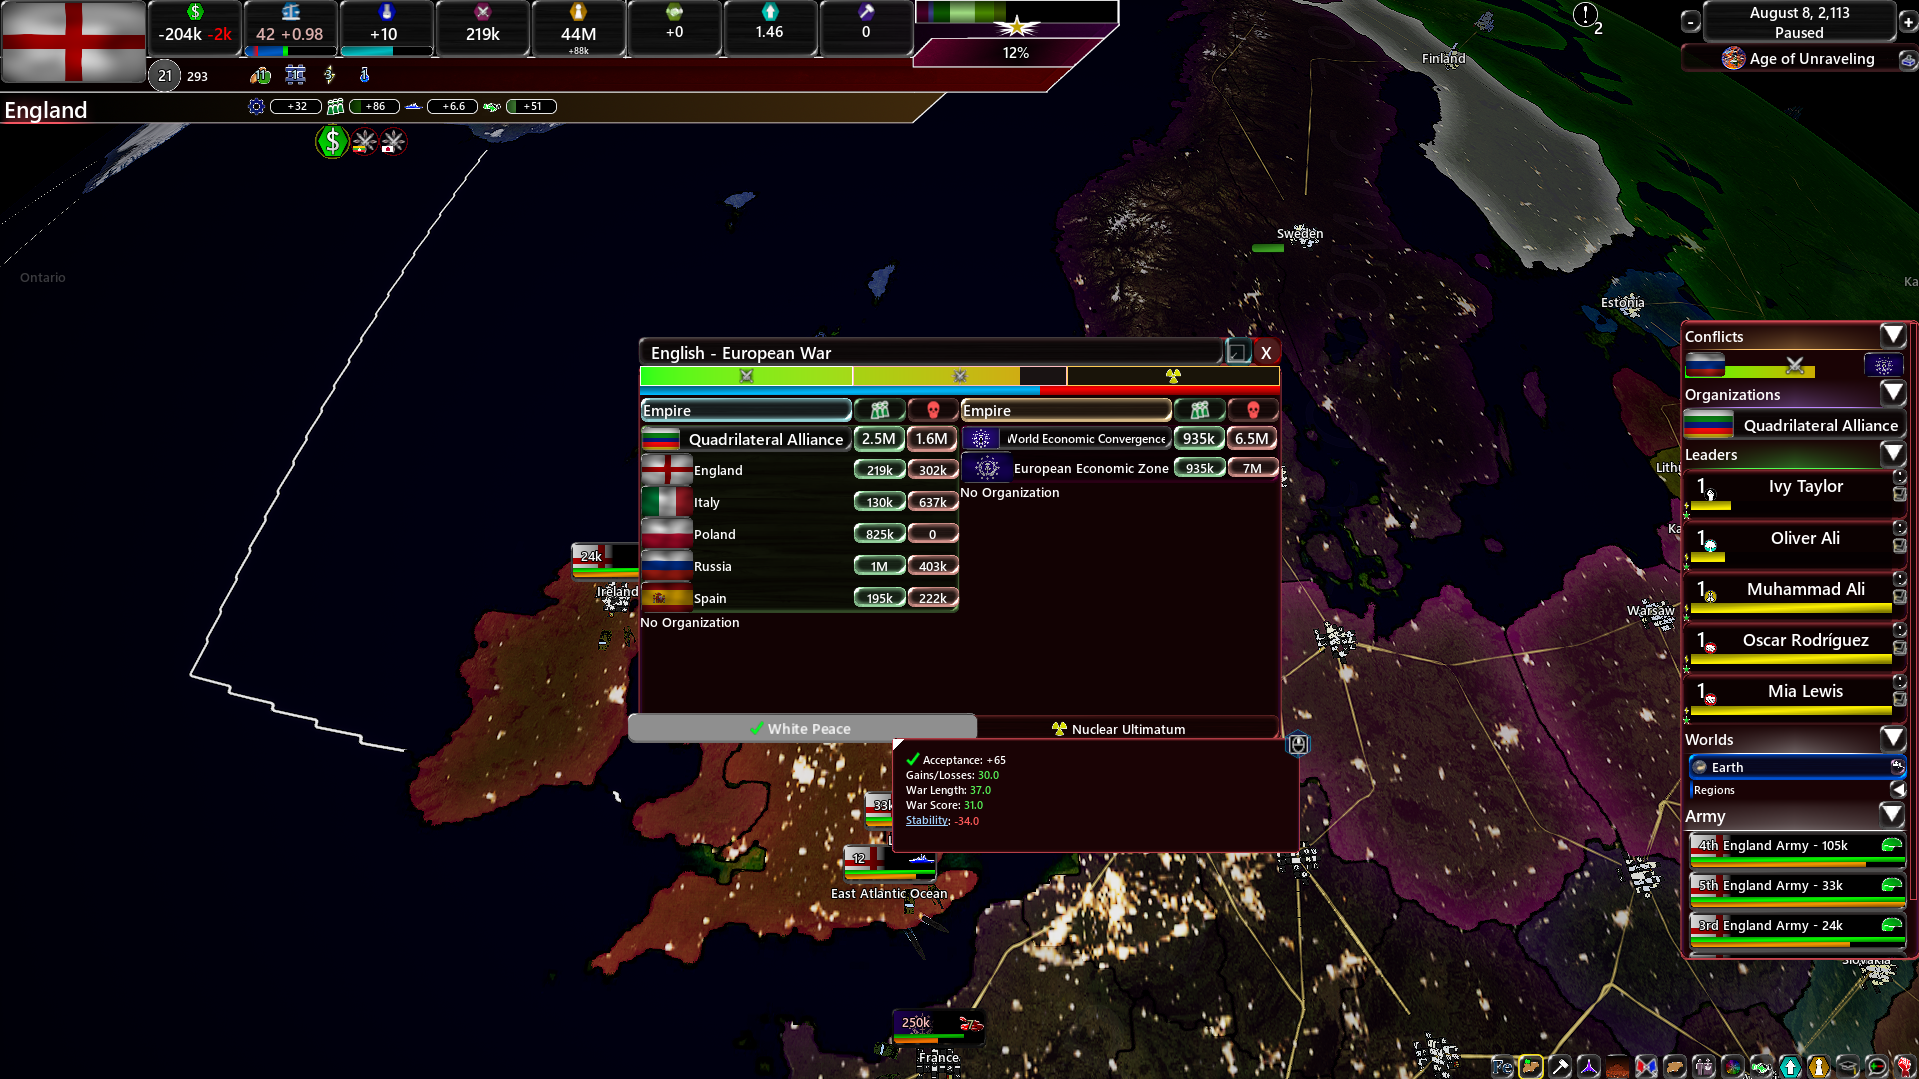
Task: Sort left side by troops icon
Action: [x=880, y=410]
